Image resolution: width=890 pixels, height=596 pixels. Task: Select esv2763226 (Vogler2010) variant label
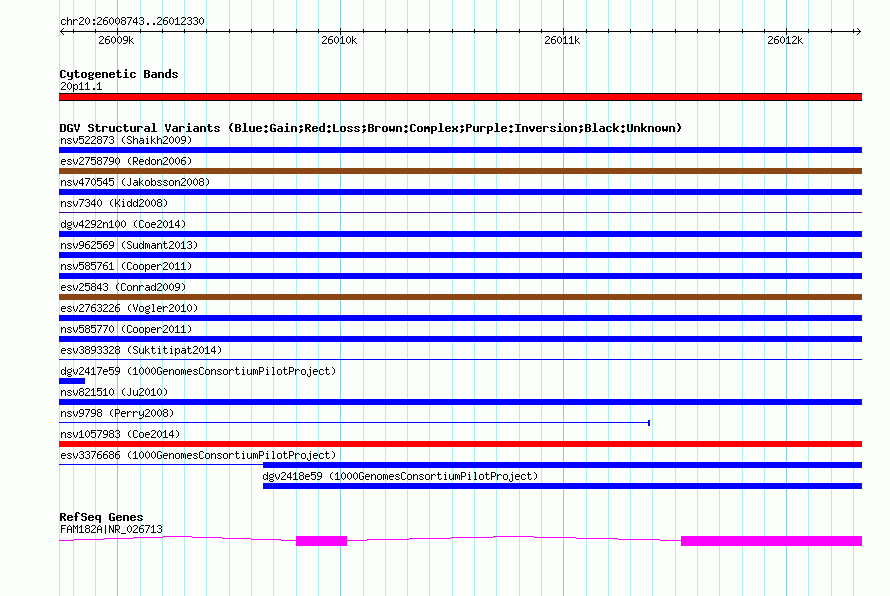[x=129, y=308]
